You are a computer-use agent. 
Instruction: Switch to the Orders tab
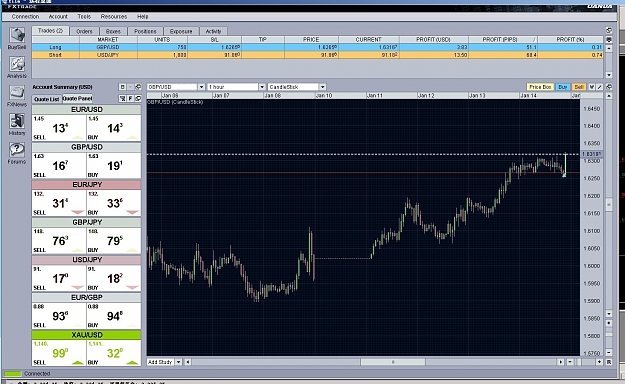point(84,31)
